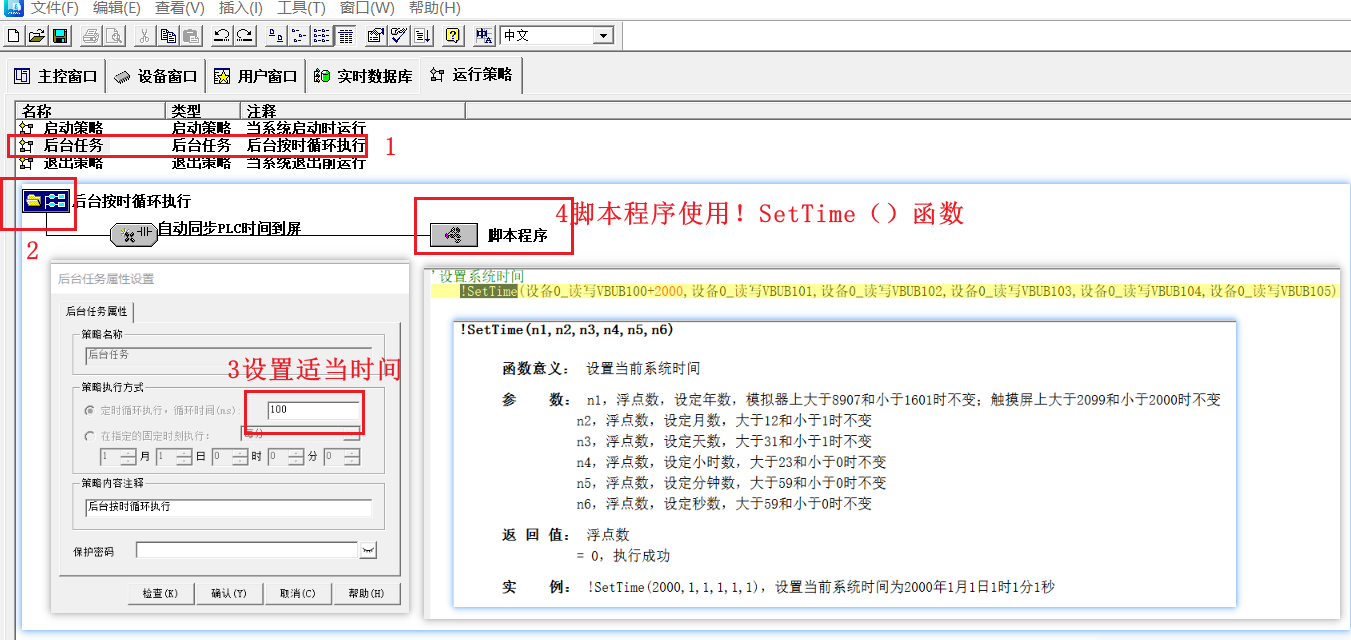1351x640 pixels.
Task: Click the 确认(Y) button
Action: click(x=229, y=593)
